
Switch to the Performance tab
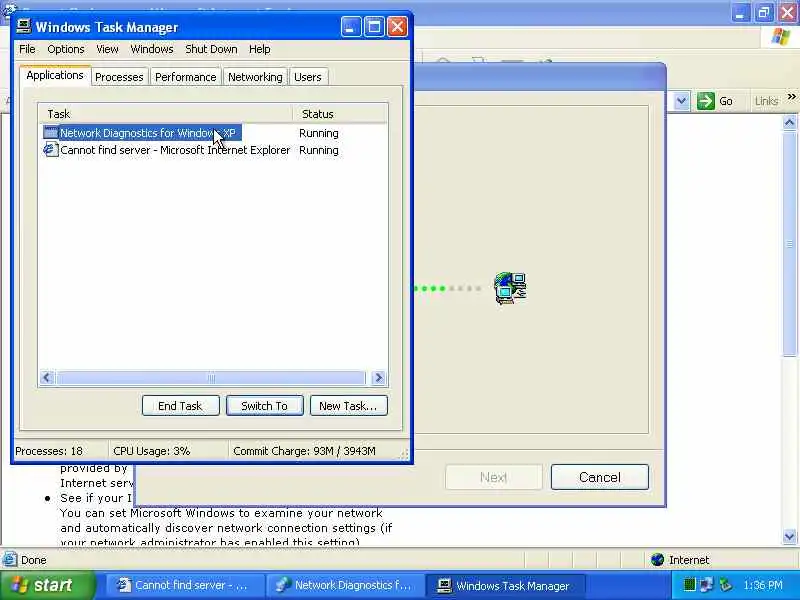(186, 77)
